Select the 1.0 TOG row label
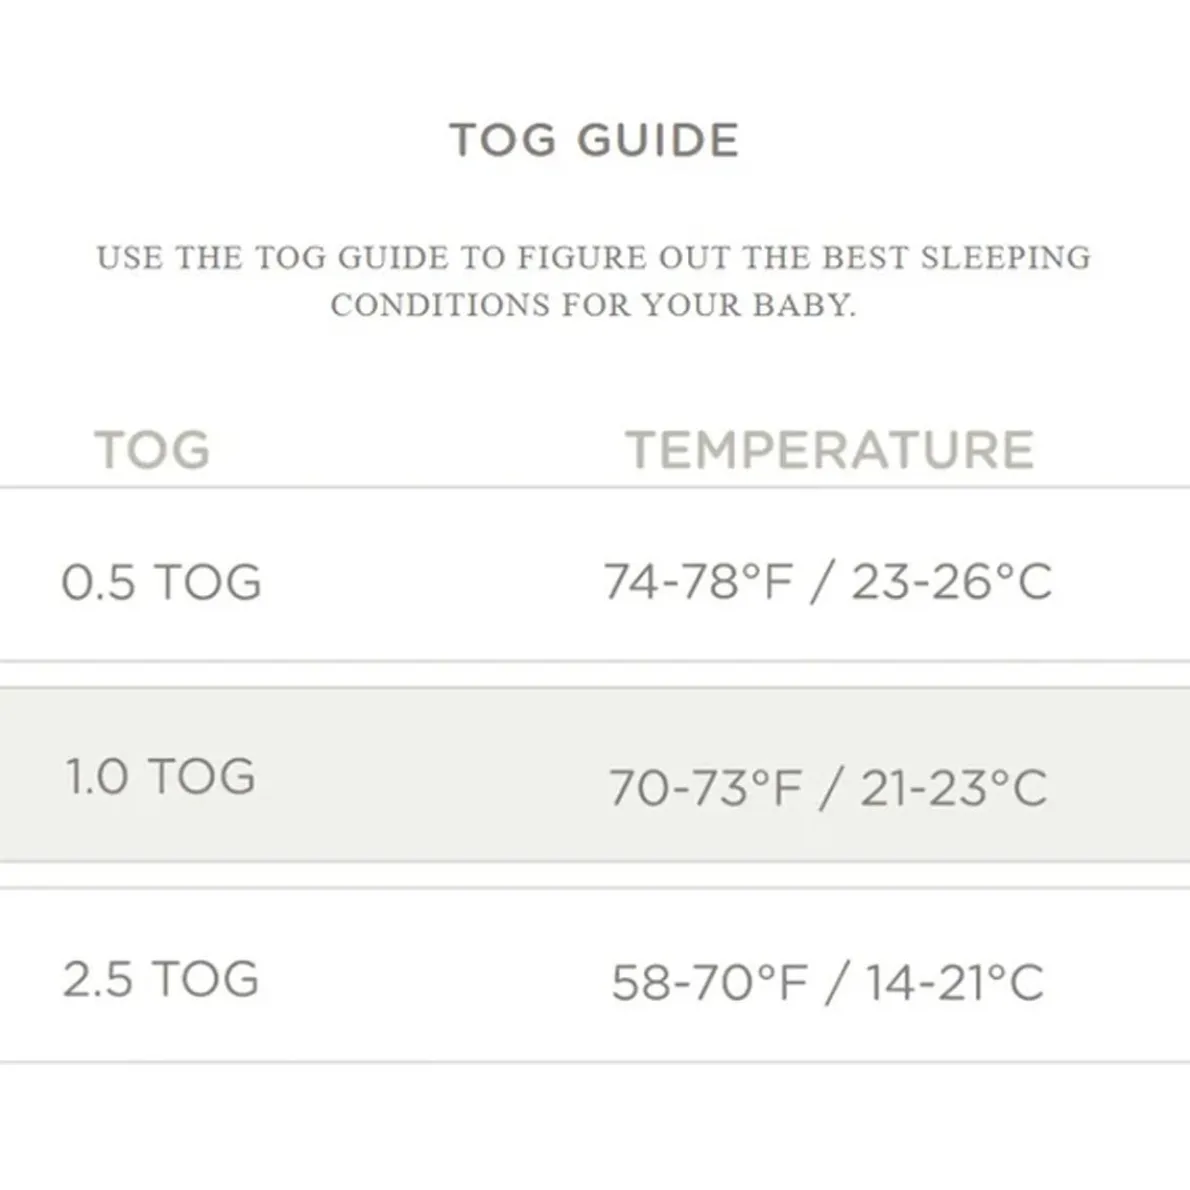This screenshot has width=1190, height=1190. [x=160, y=777]
